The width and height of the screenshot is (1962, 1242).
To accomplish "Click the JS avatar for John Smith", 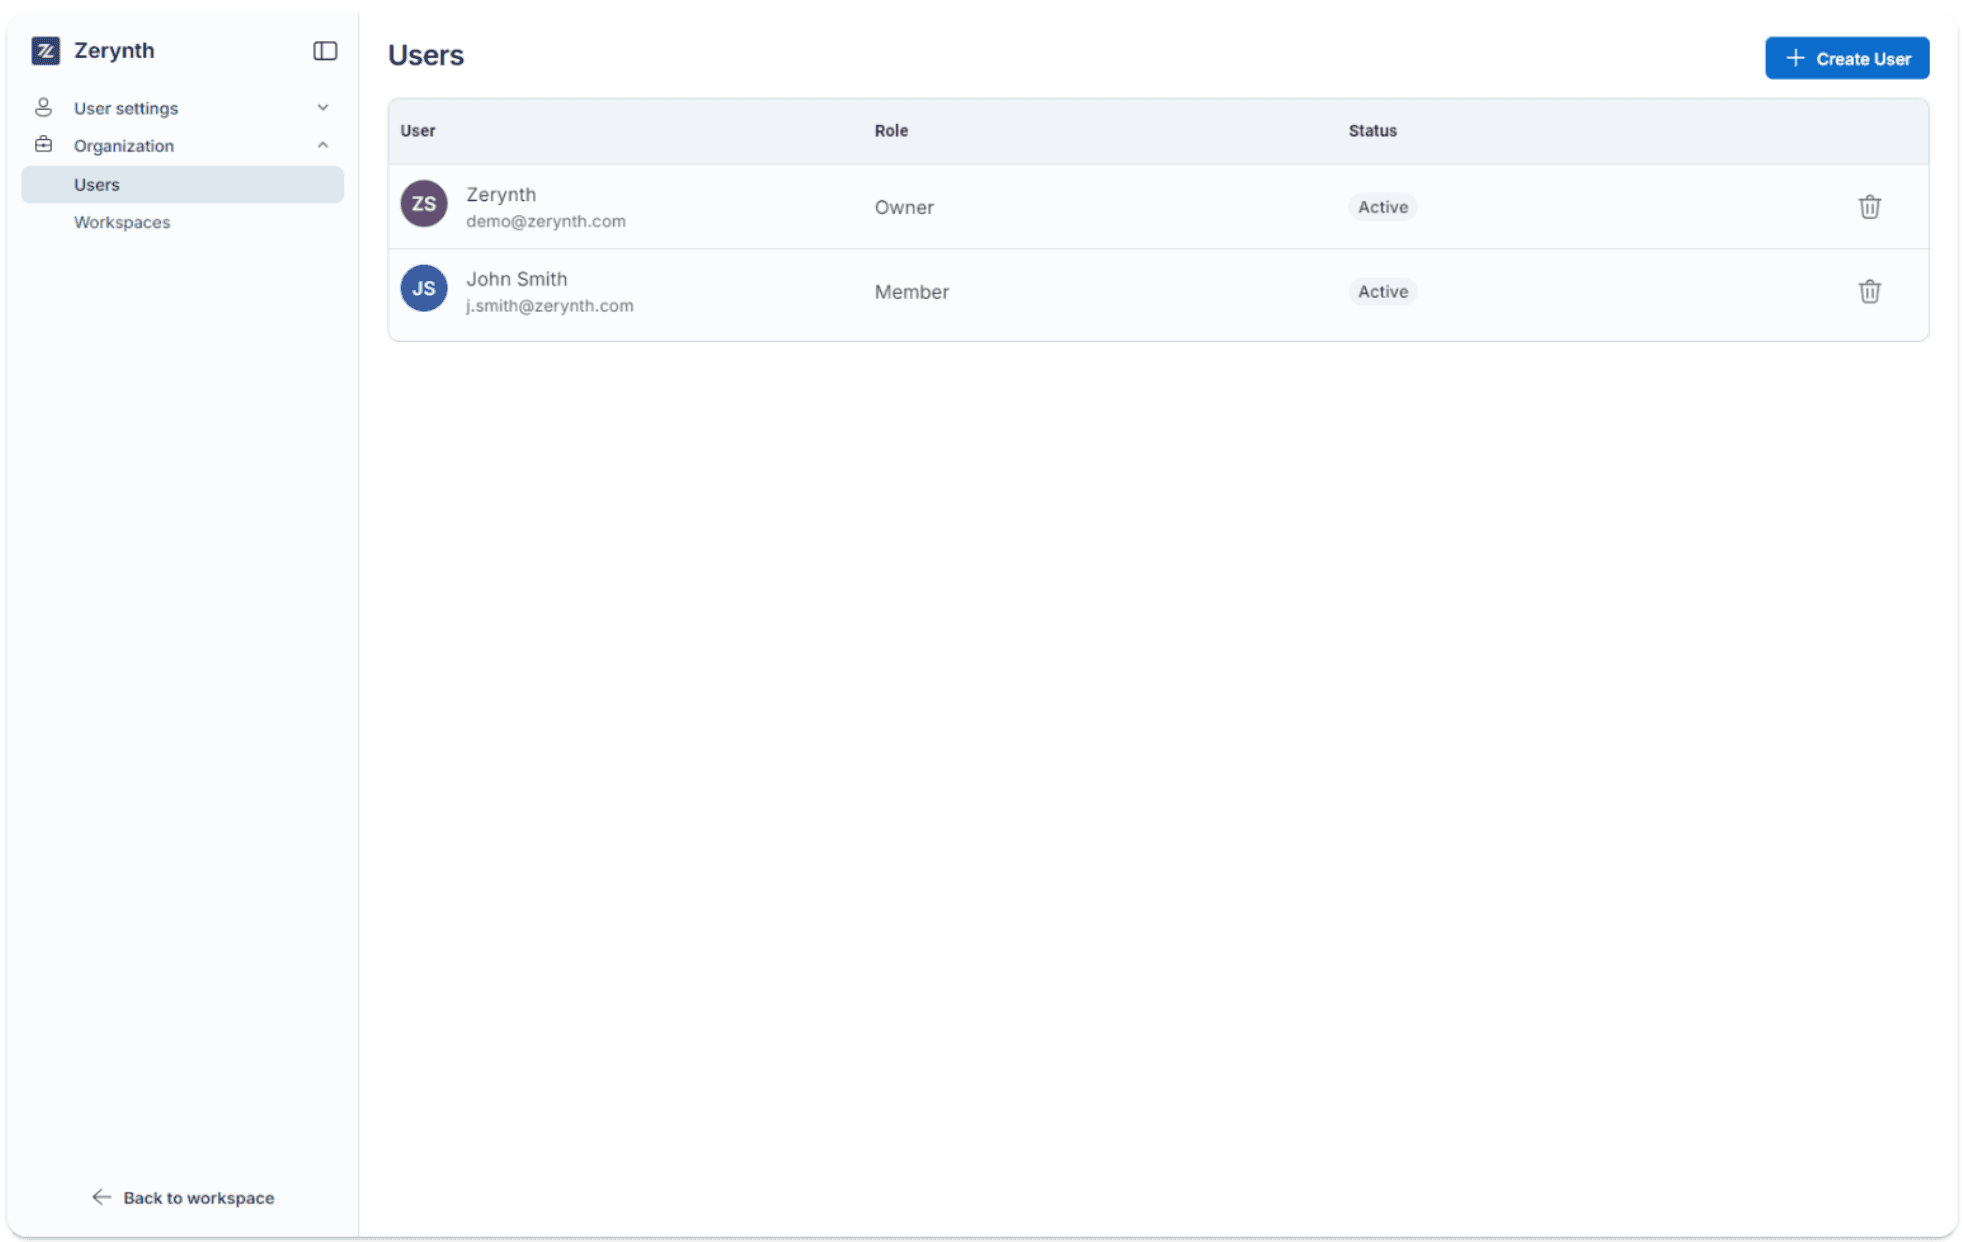I will click(423, 287).
